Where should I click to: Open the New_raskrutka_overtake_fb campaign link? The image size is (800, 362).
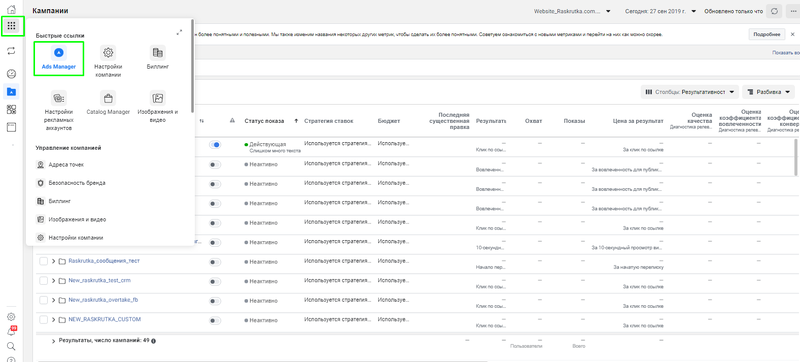point(103,300)
